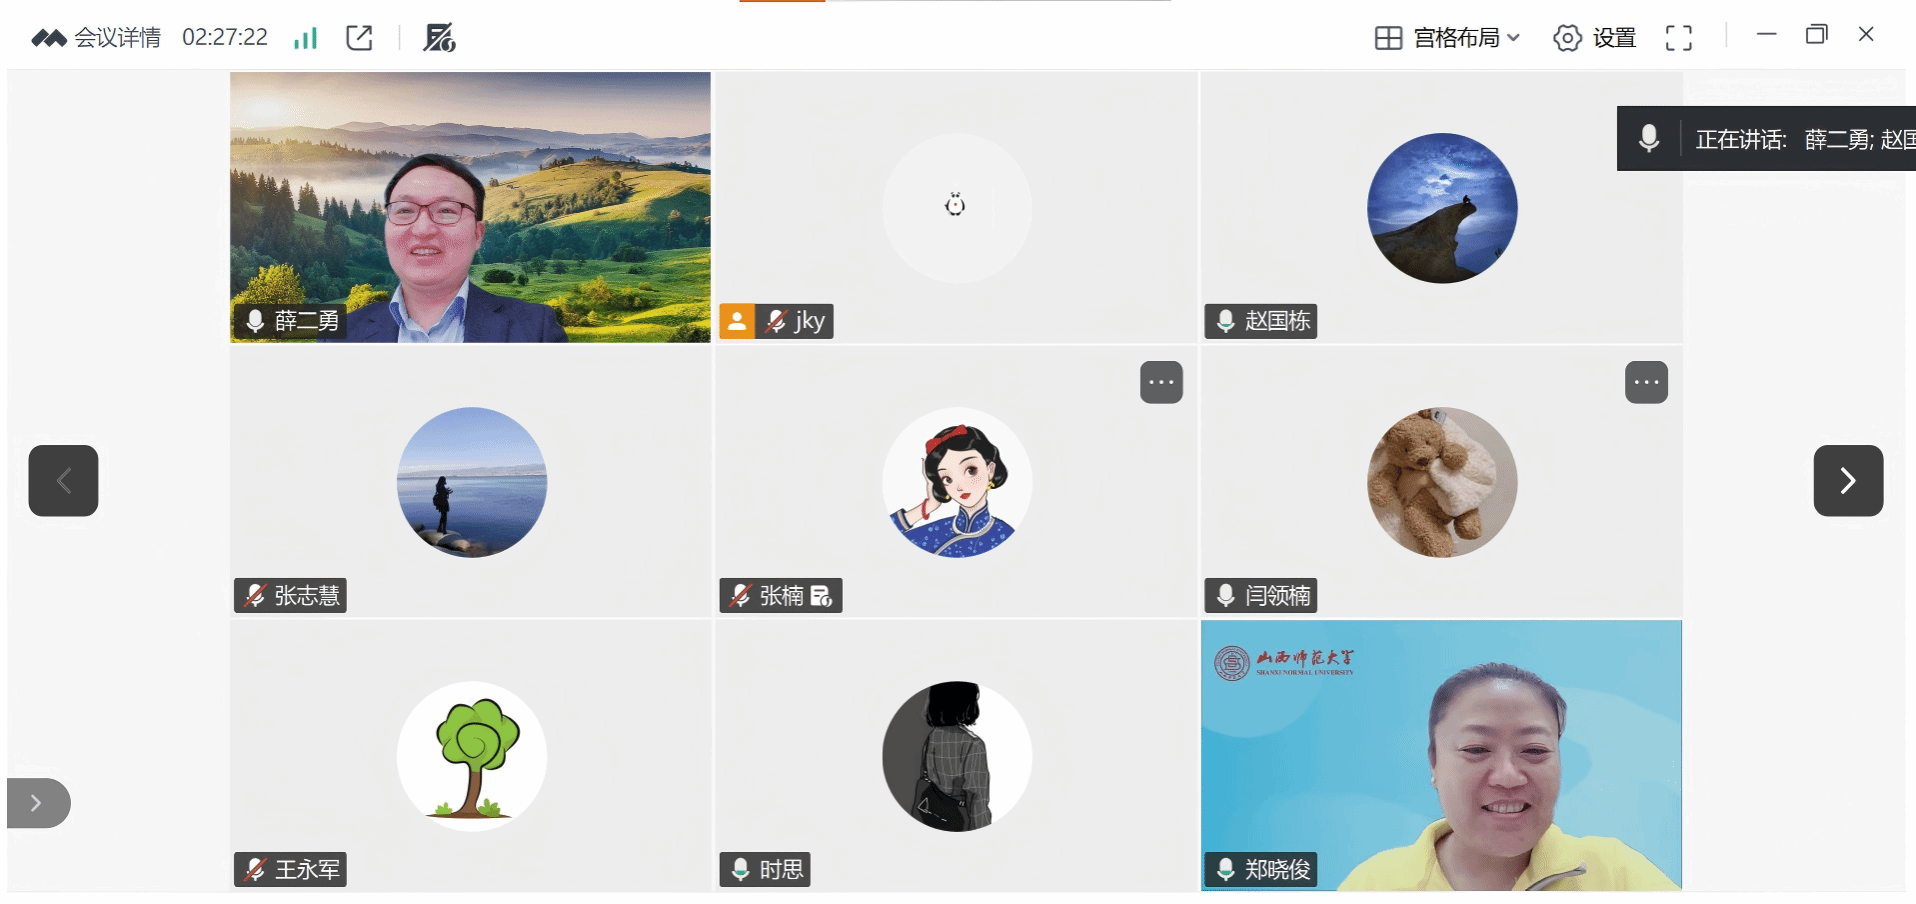
Task: Go to next page of participants
Action: (1848, 481)
